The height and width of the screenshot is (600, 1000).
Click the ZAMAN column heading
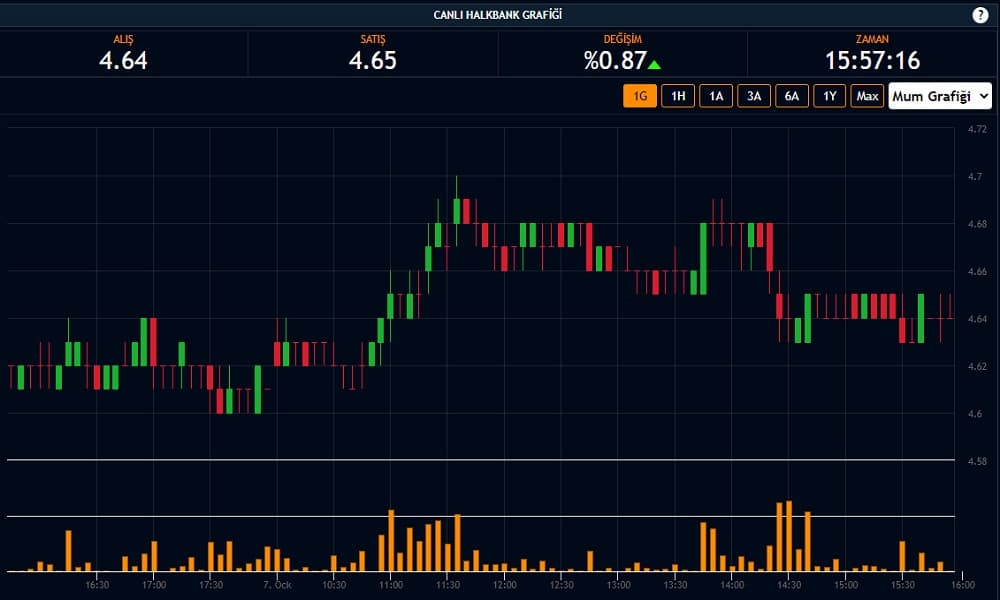tap(872, 39)
